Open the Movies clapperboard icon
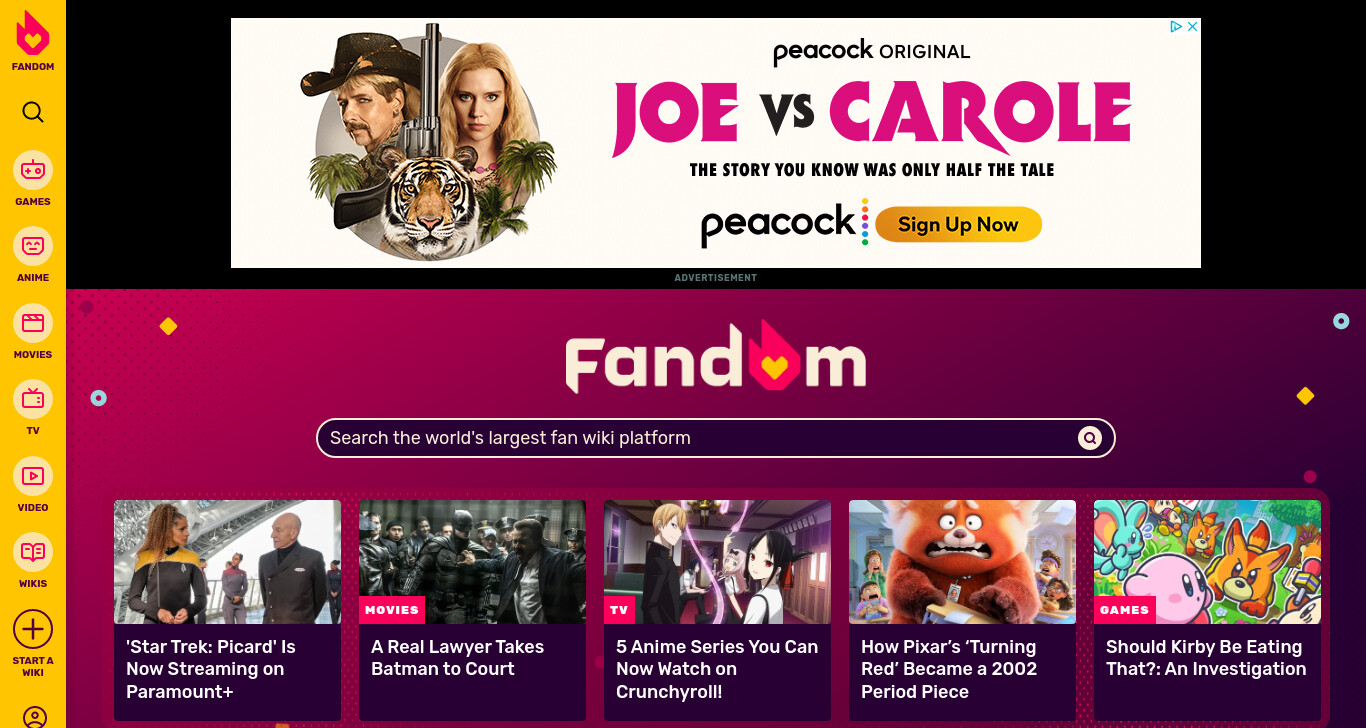The height and width of the screenshot is (728, 1366). [x=33, y=323]
